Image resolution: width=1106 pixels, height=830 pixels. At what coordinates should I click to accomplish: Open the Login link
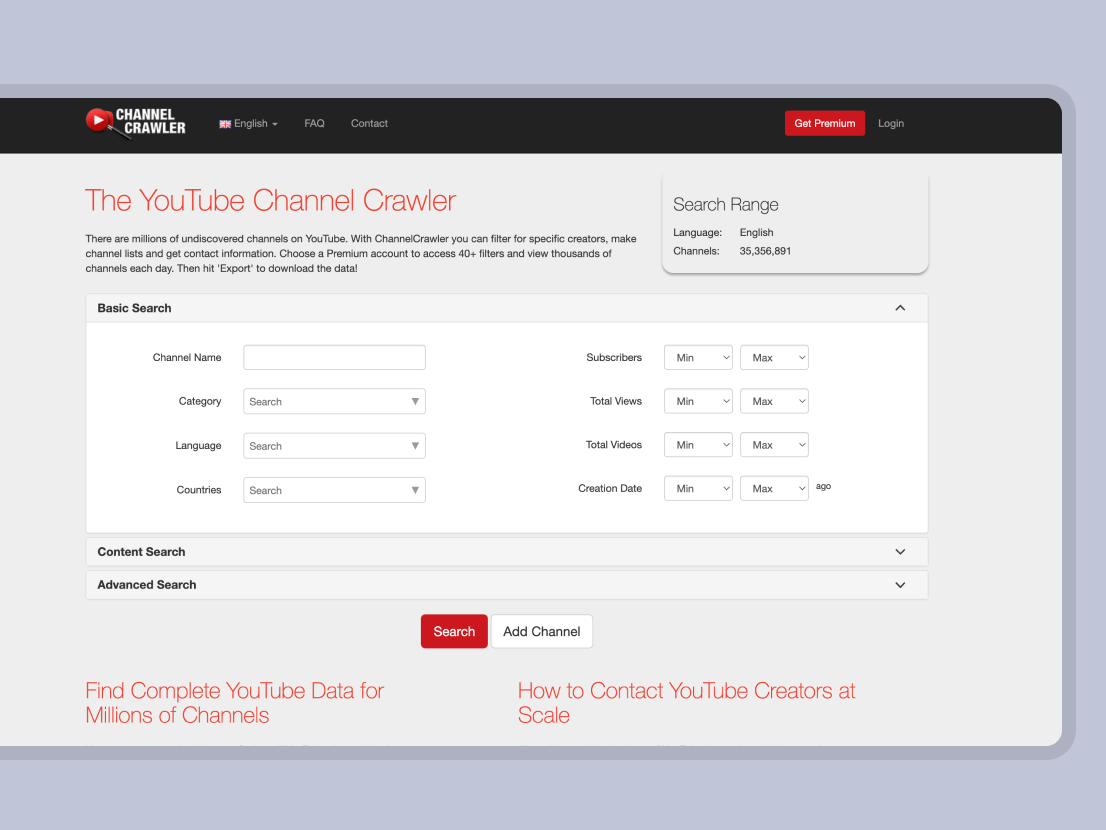coord(890,123)
